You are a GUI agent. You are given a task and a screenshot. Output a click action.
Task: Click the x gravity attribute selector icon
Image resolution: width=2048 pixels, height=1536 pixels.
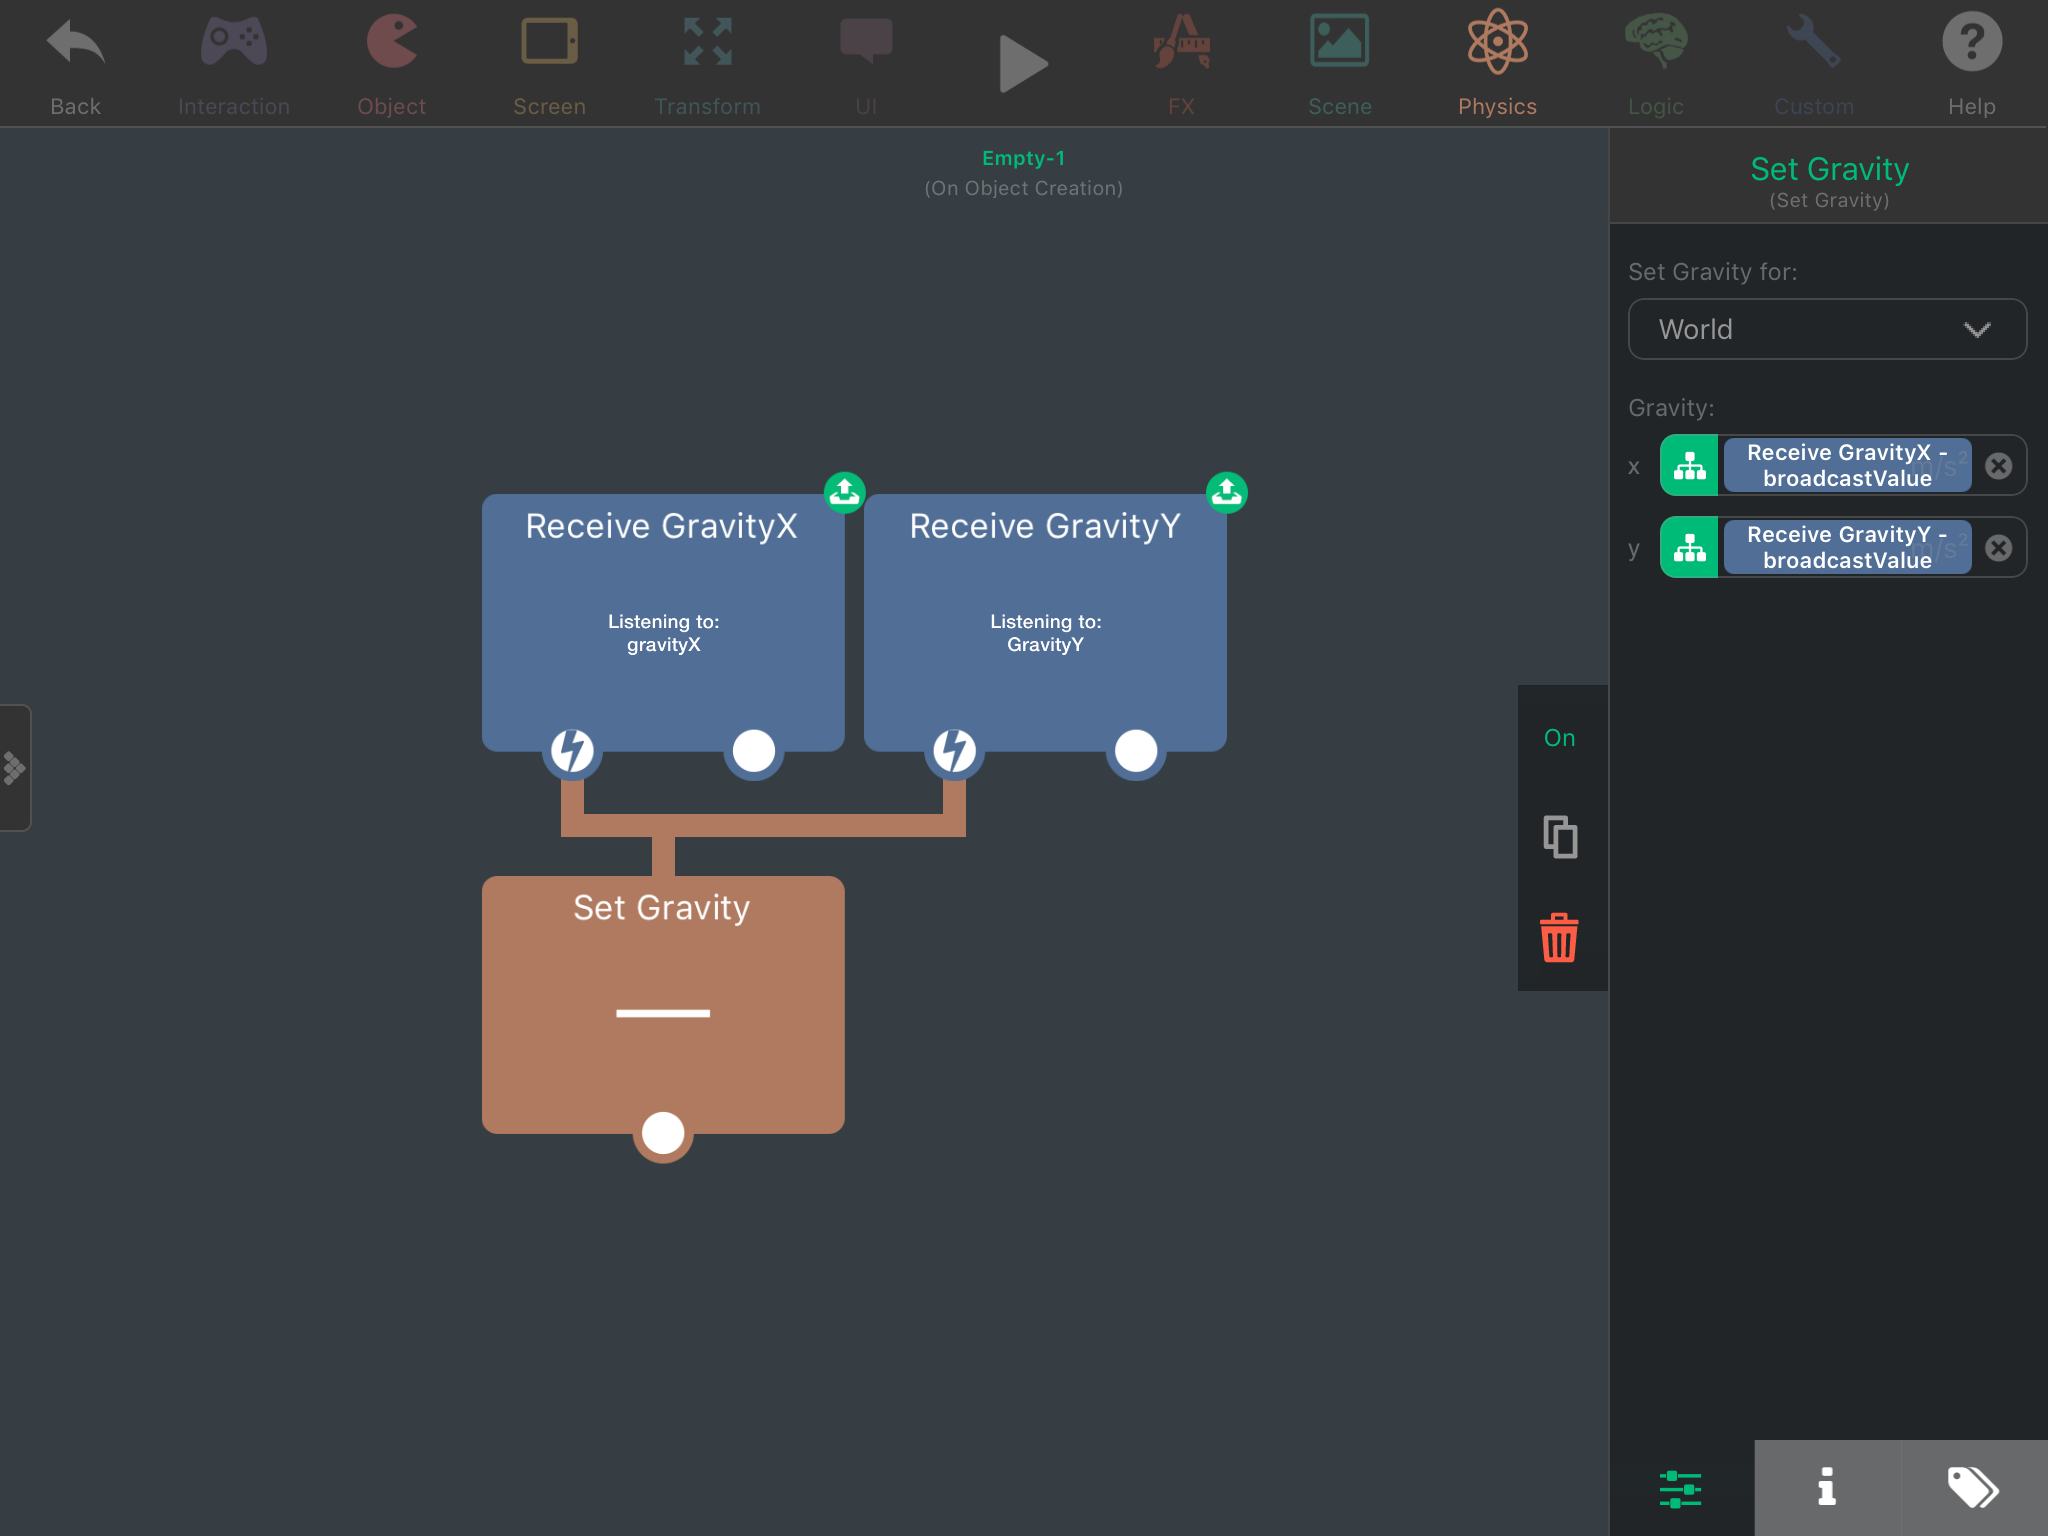[1689, 466]
